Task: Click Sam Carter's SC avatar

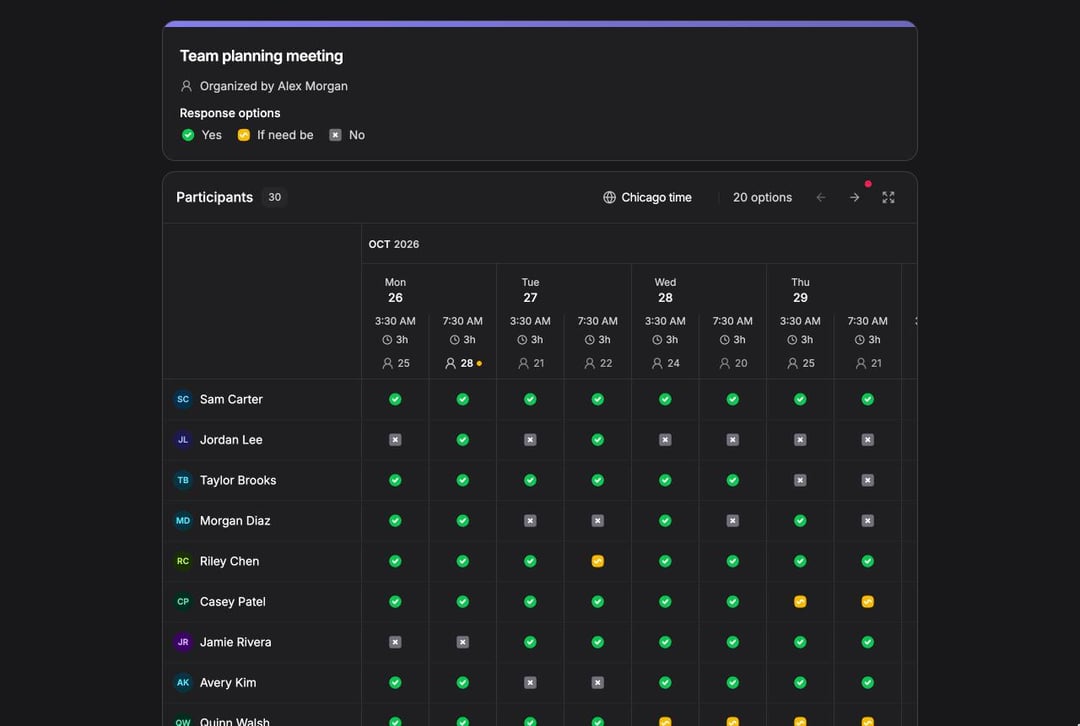Action: click(183, 400)
